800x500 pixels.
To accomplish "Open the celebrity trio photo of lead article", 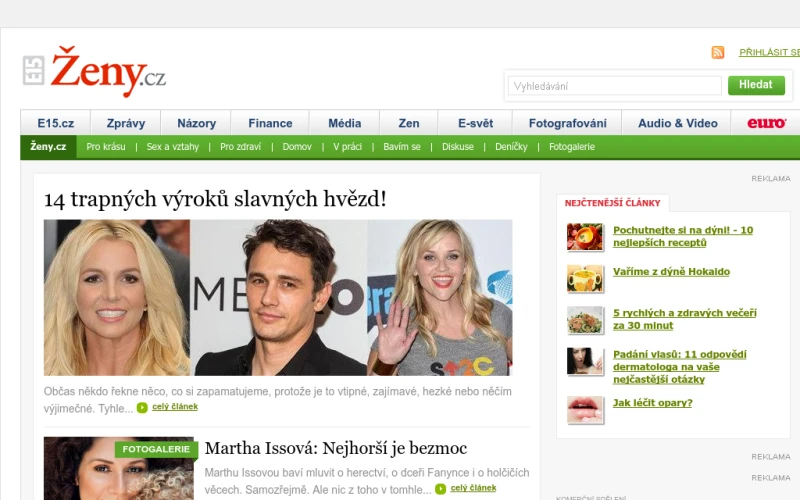I will click(278, 297).
